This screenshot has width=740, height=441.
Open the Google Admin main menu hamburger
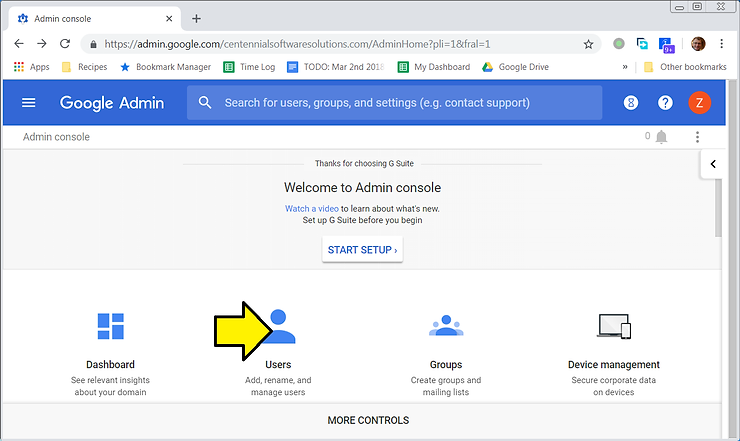click(x=29, y=102)
